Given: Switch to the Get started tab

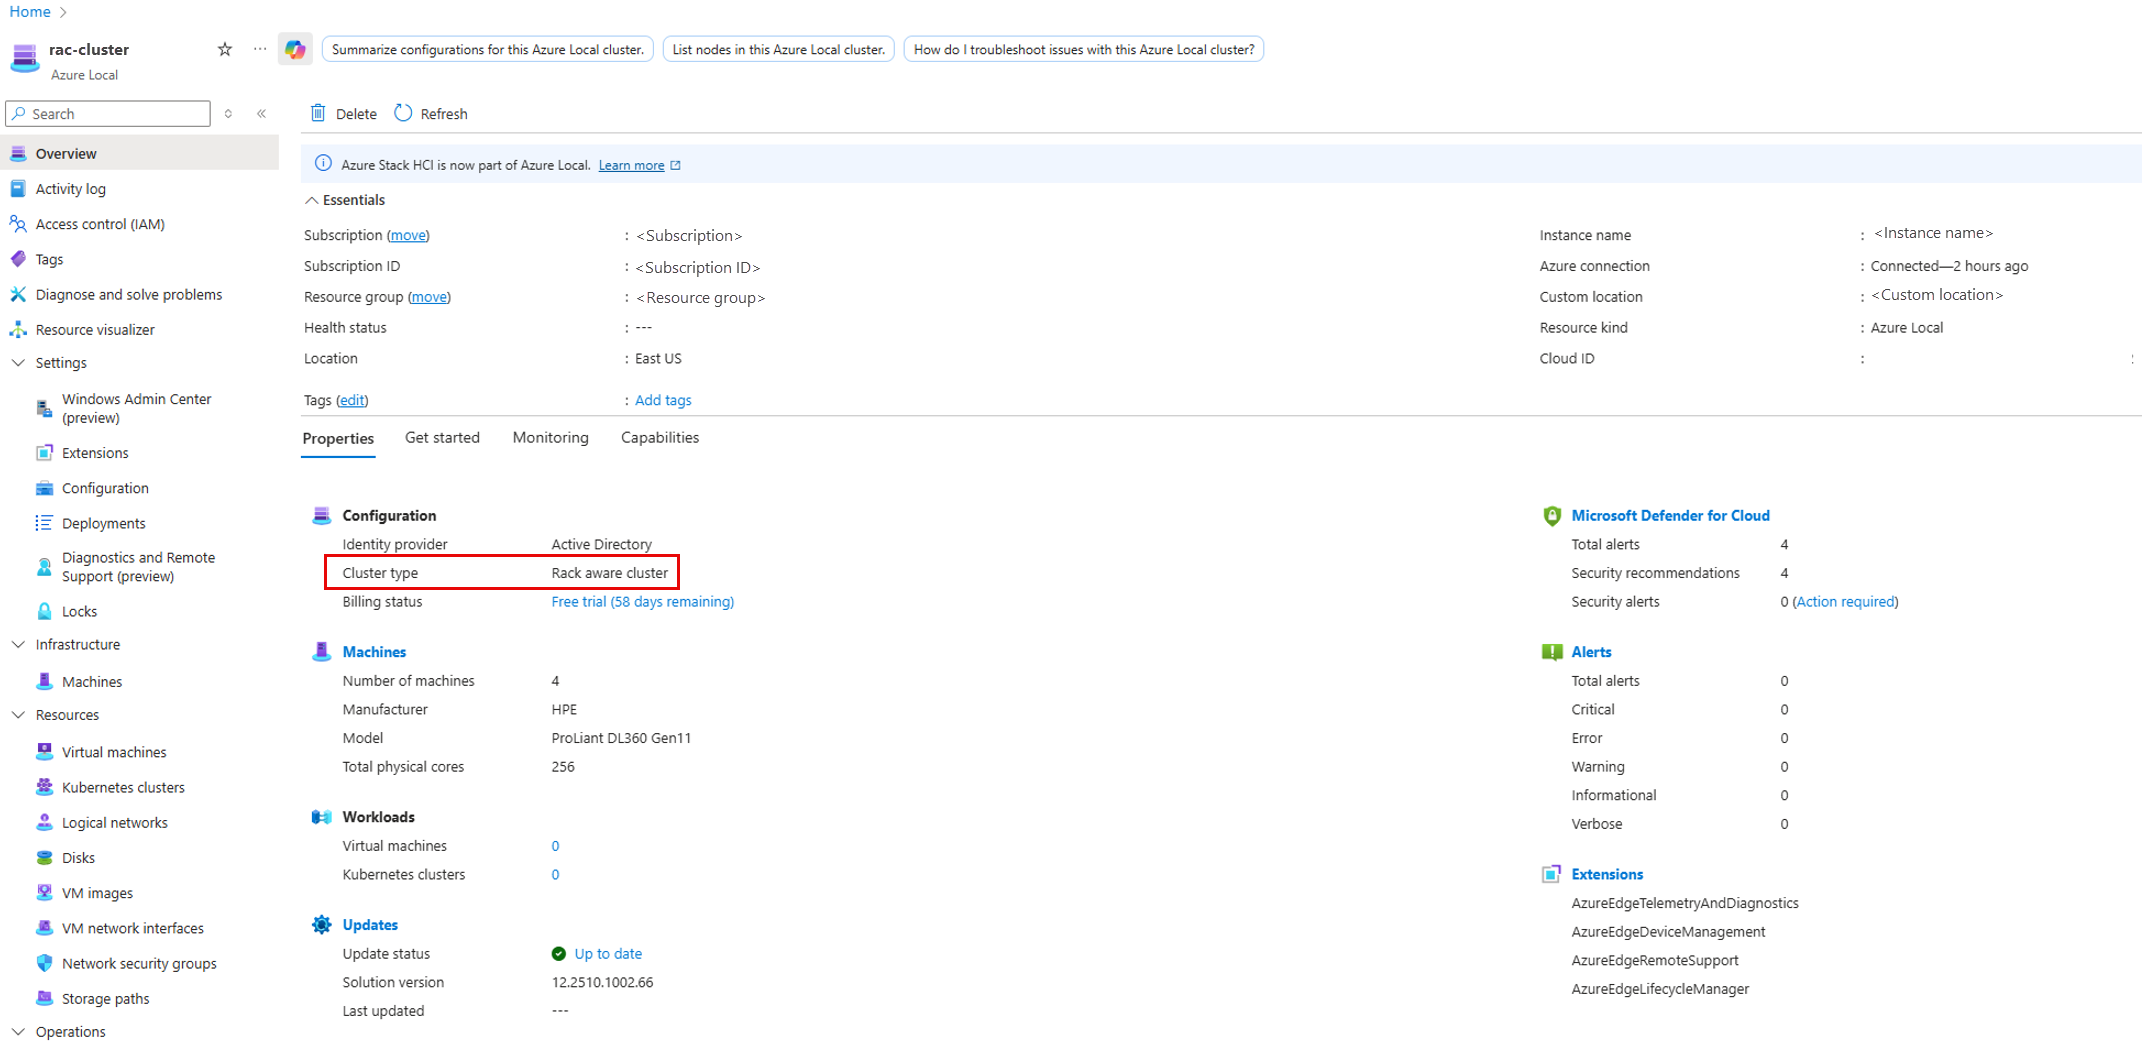Looking at the screenshot, I should (442, 438).
